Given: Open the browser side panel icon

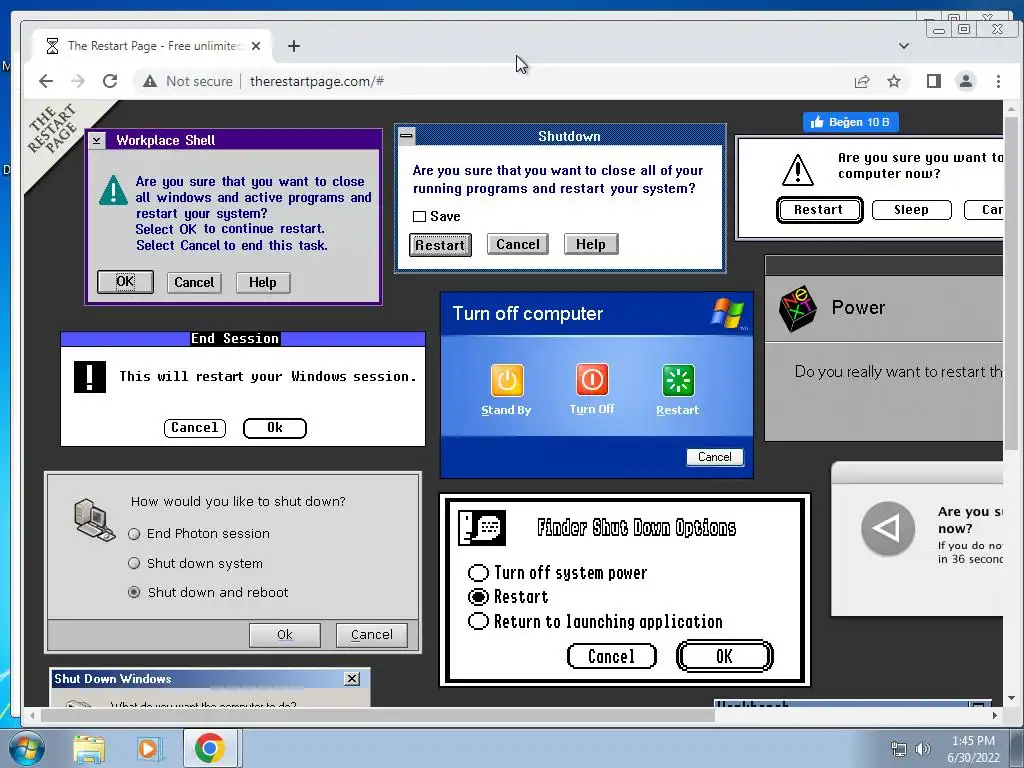Looking at the screenshot, I should [x=934, y=81].
